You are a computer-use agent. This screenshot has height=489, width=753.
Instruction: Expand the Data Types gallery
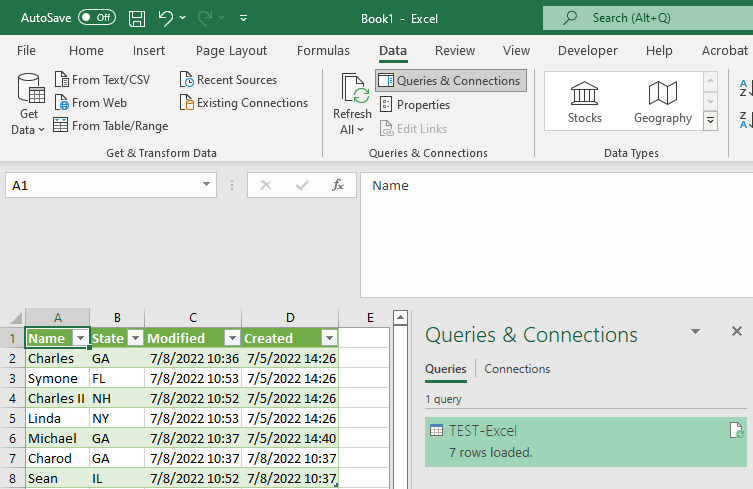[x=711, y=121]
